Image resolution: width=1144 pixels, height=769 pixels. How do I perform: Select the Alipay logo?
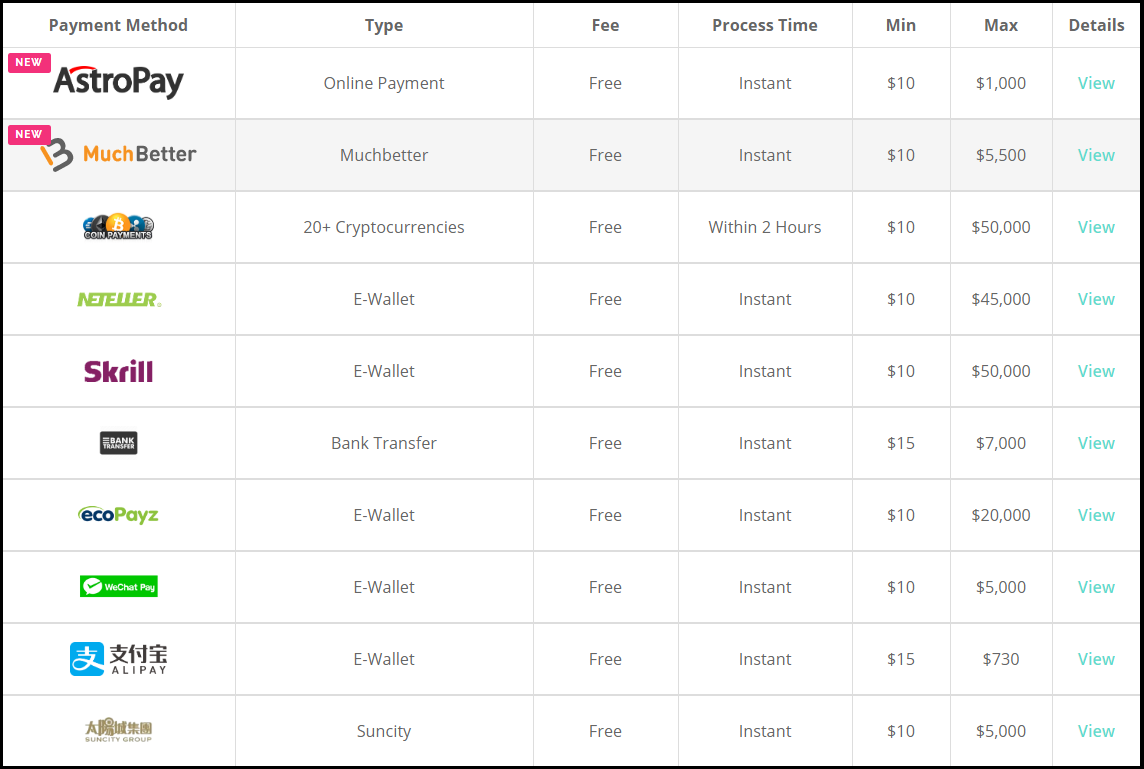click(118, 659)
